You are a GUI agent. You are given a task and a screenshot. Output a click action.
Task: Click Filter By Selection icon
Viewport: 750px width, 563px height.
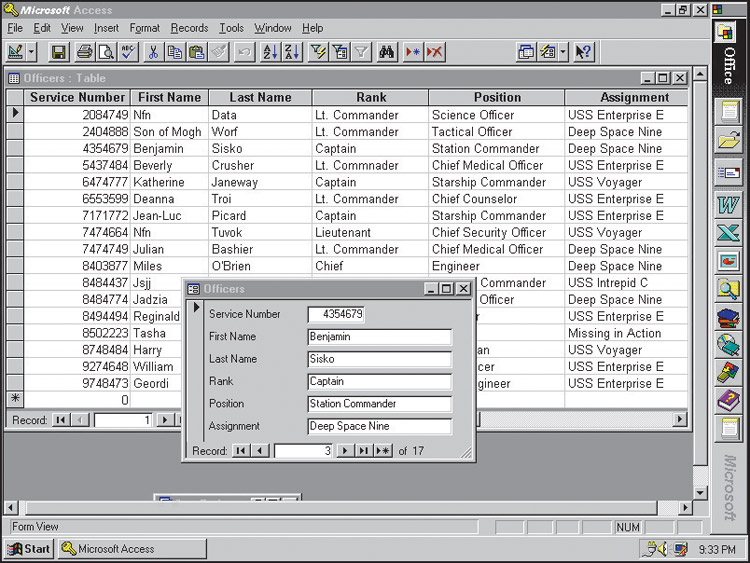pos(318,52)
